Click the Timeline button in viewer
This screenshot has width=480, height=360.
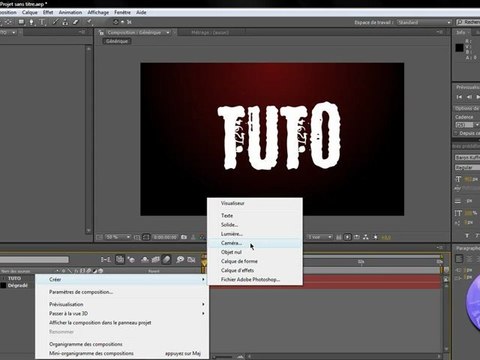click(357, 237)
